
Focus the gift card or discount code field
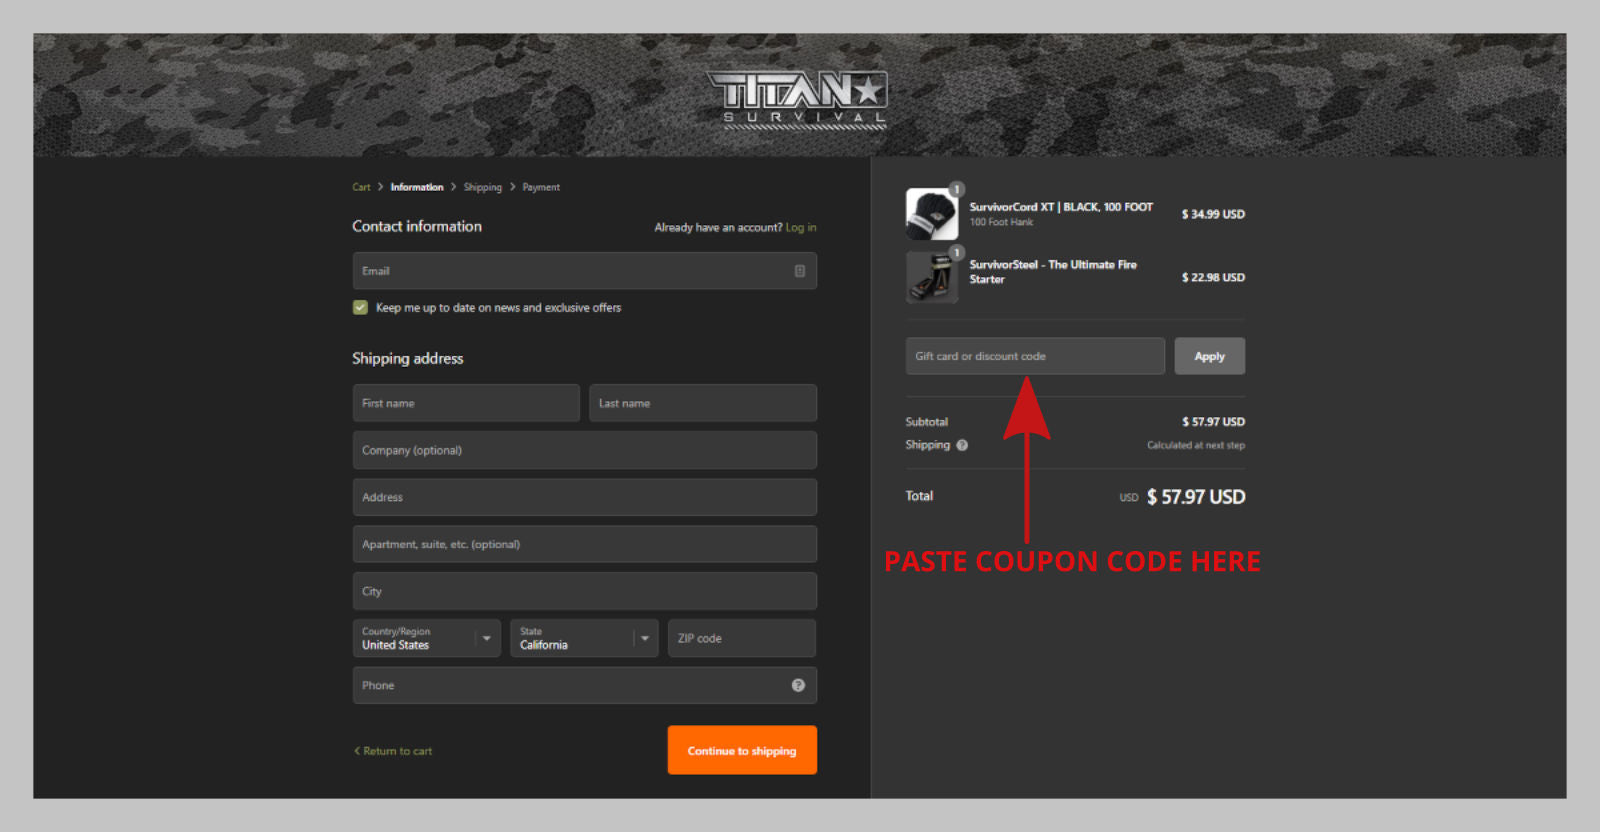[1034, 356]
